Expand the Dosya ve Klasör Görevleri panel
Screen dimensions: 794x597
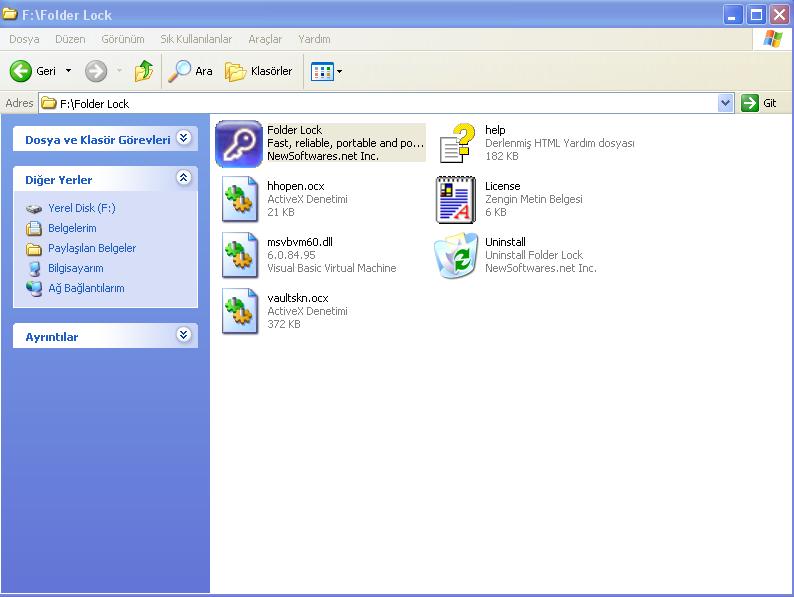(x=183, y=139)
